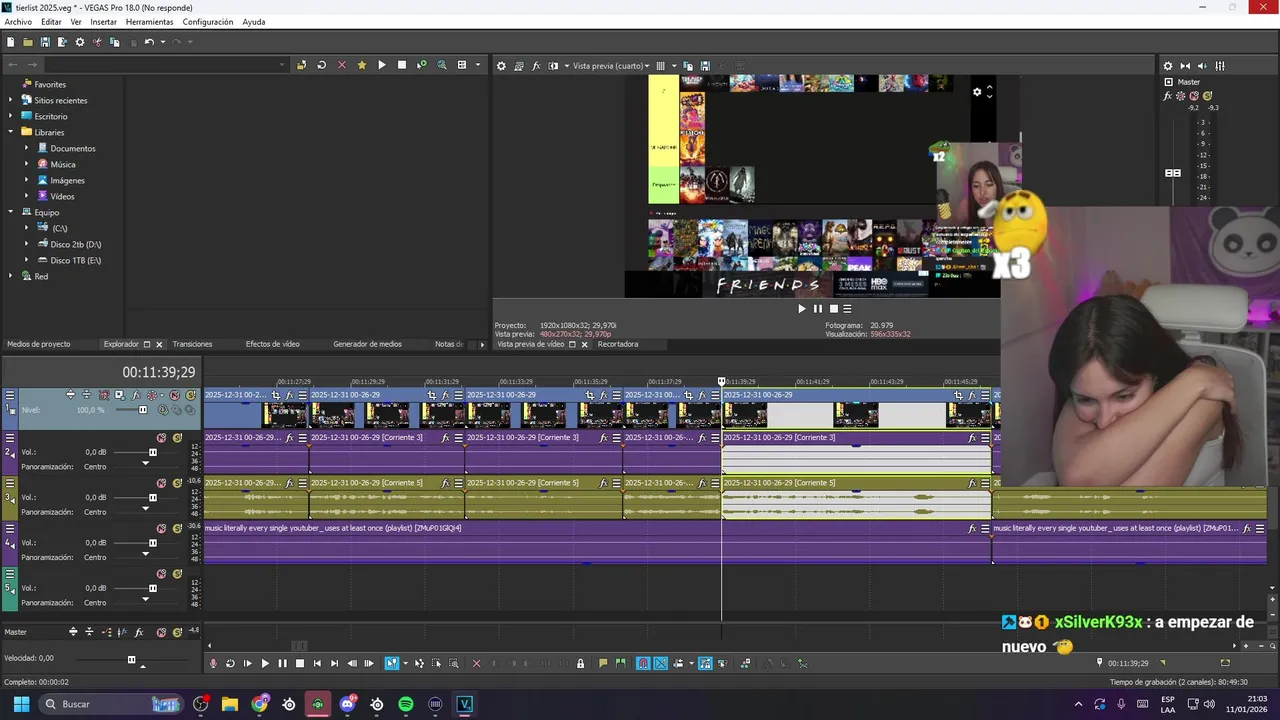The image size is (1280, 720).
Task: Switch to Generador de medios tab
Action: (367, 344)
